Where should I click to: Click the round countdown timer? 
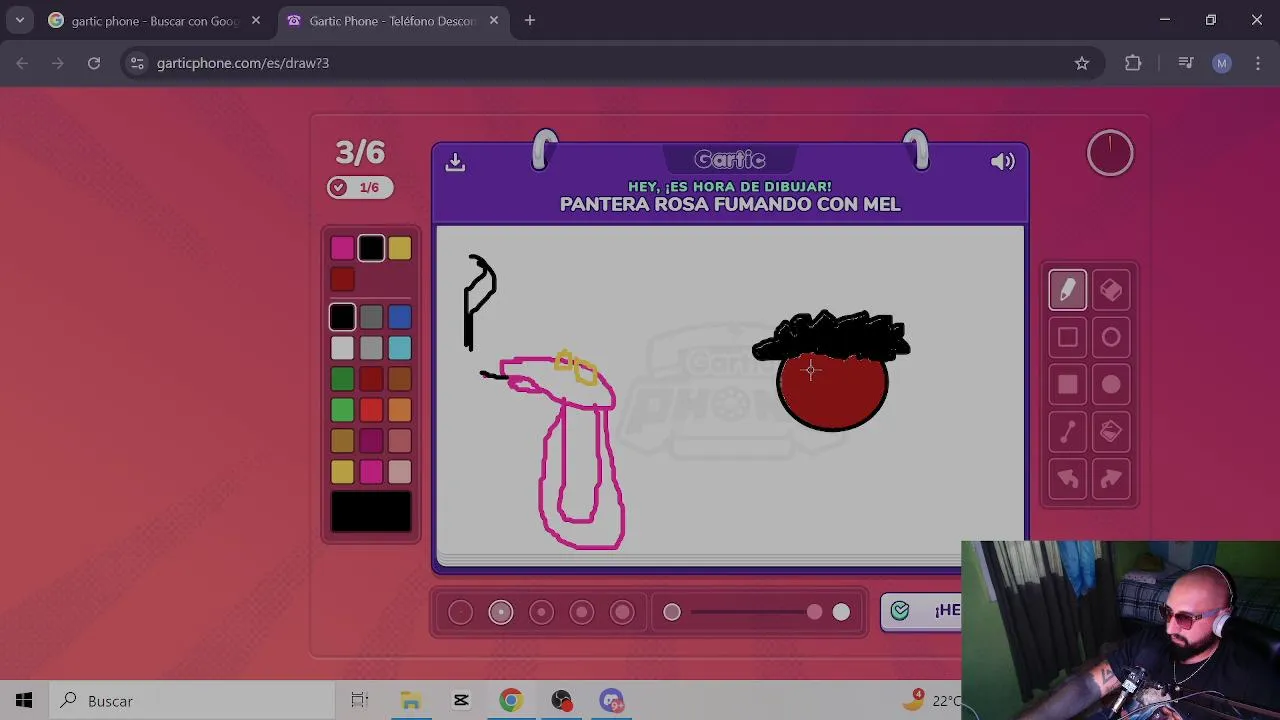pyautogui.click(x=1110, y=153)
